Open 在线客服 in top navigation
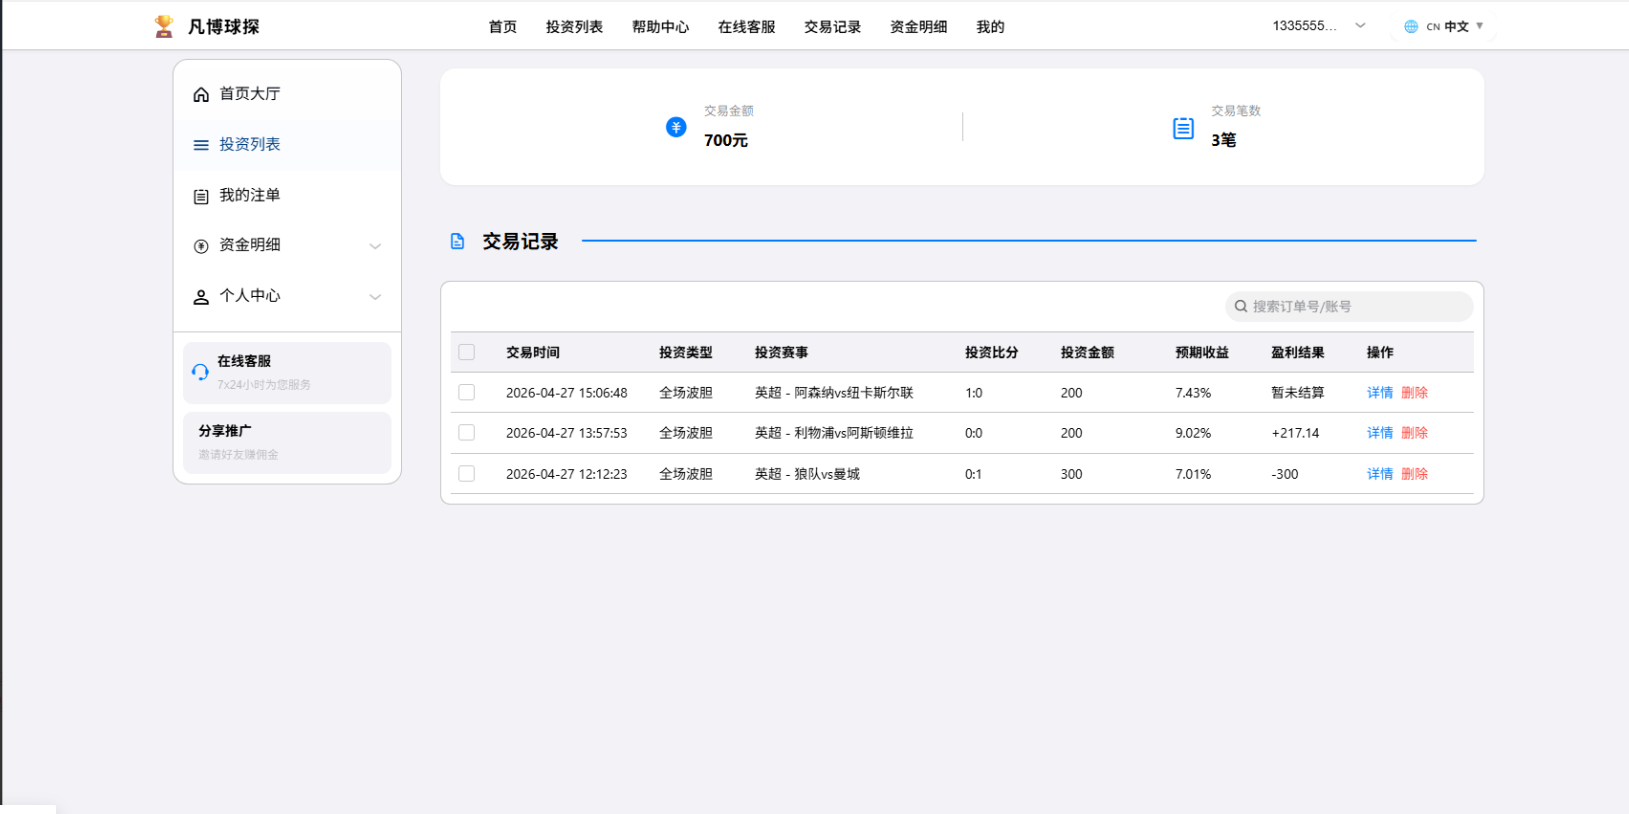Image resolution: width=1629 pixels, height=814 pixels. 746,27
